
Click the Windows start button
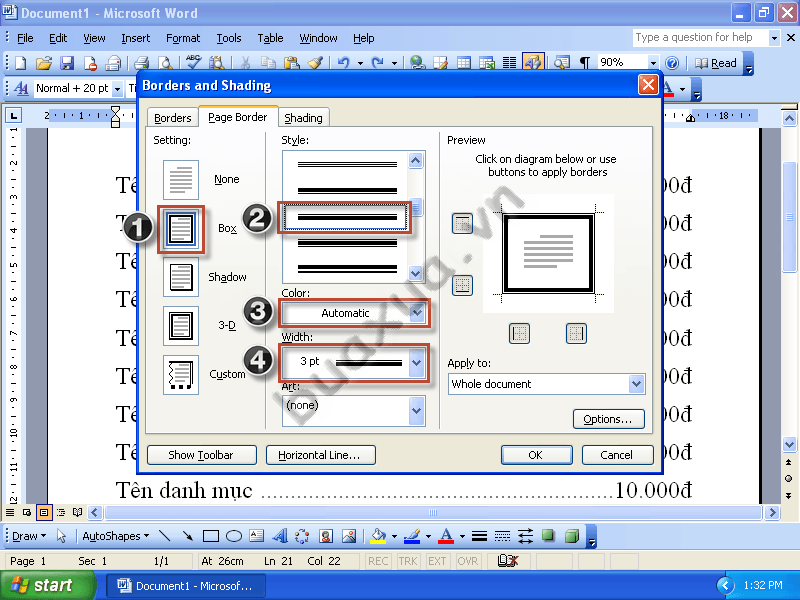[47, 585]
